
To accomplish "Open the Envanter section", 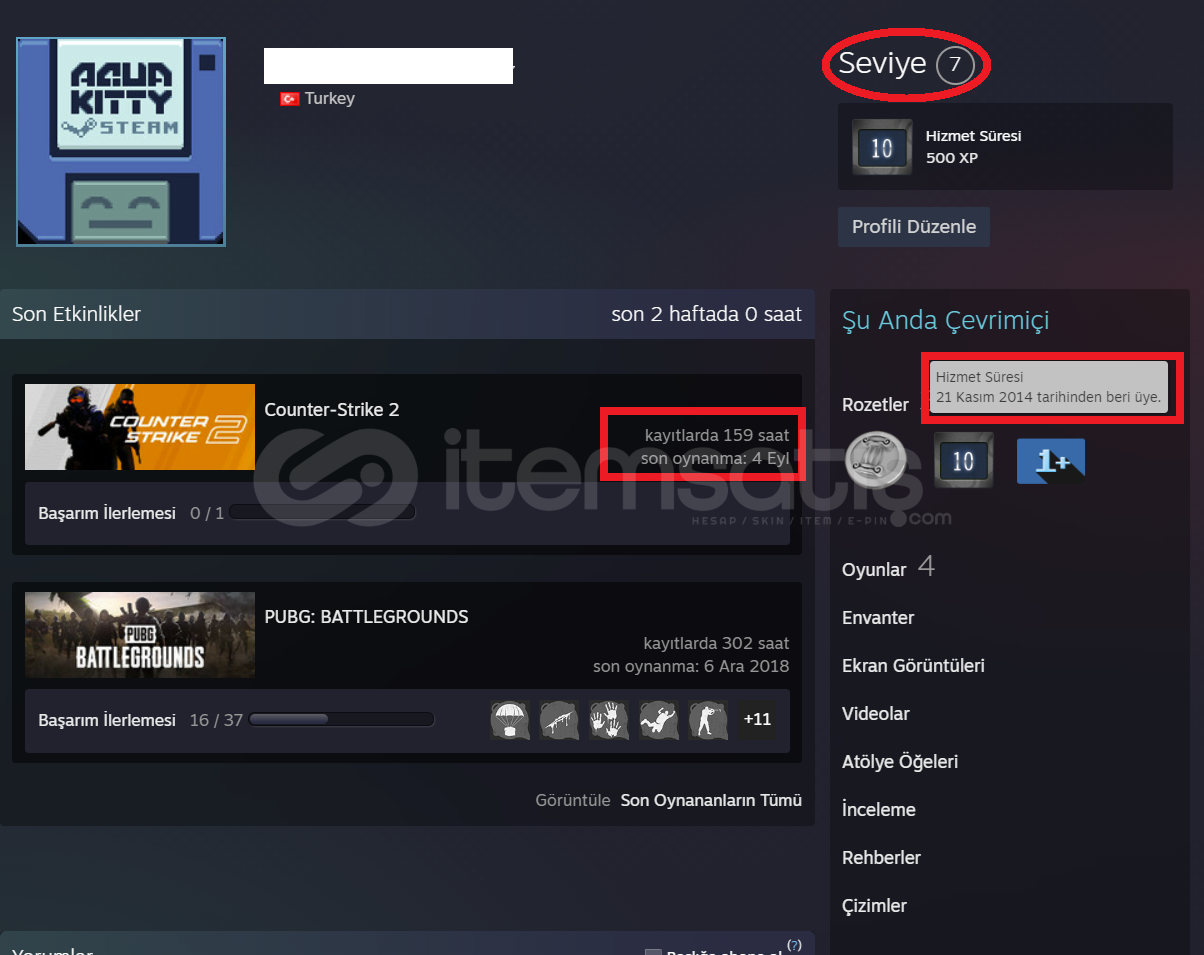I will [x=878, y=618].
